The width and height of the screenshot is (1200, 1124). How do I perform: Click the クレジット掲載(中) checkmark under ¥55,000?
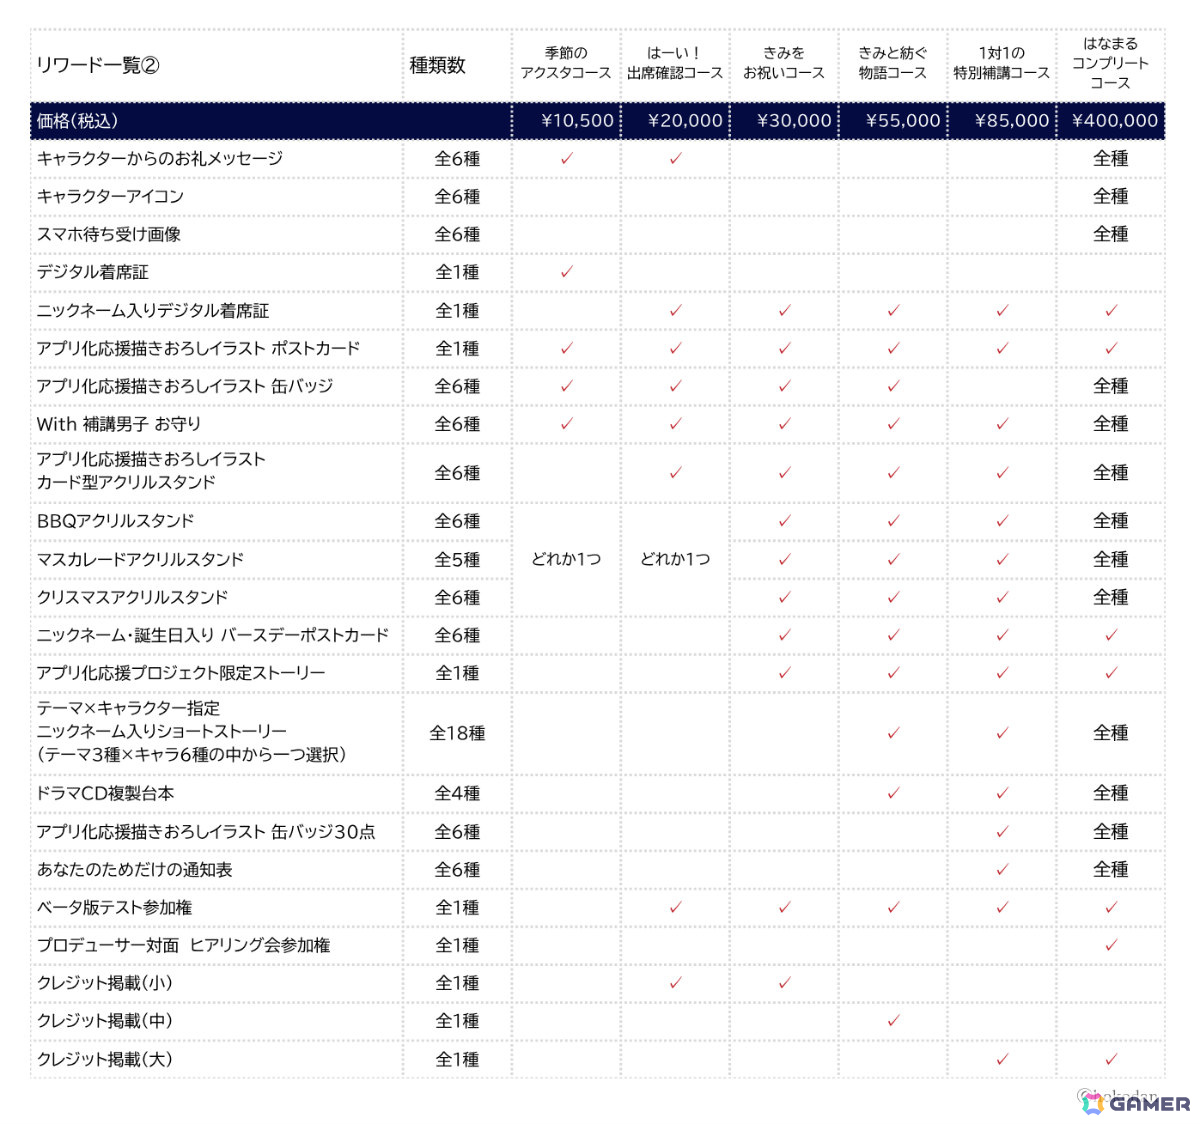tap(893, 1020)
